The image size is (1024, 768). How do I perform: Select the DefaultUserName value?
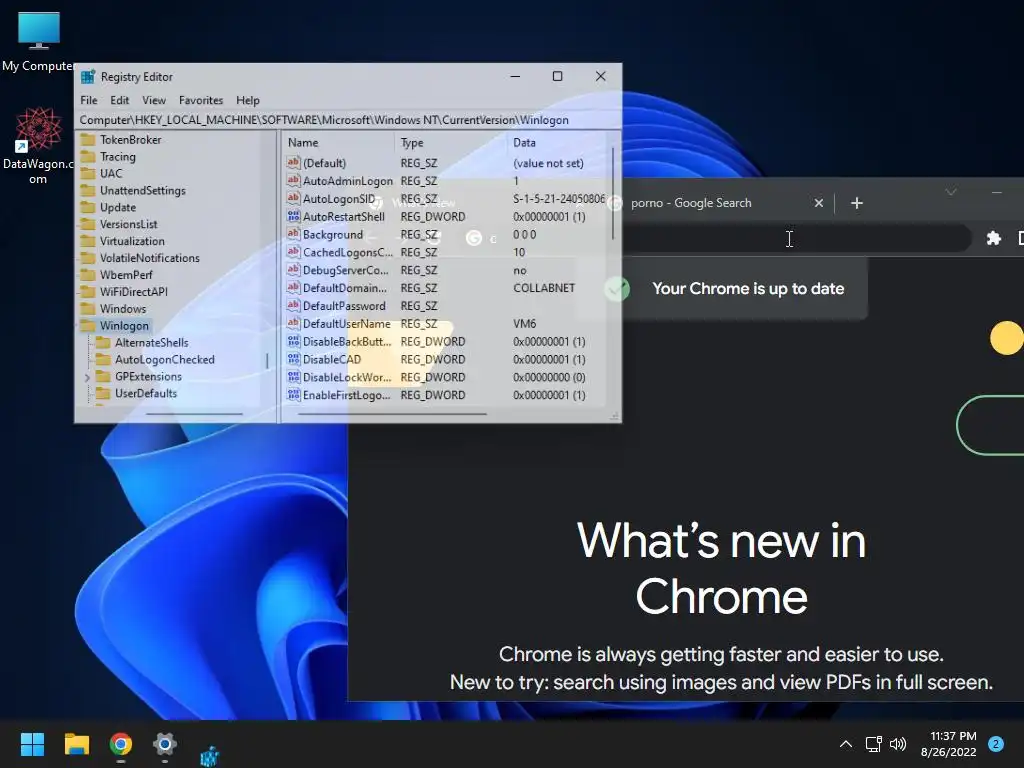[346, 324]
